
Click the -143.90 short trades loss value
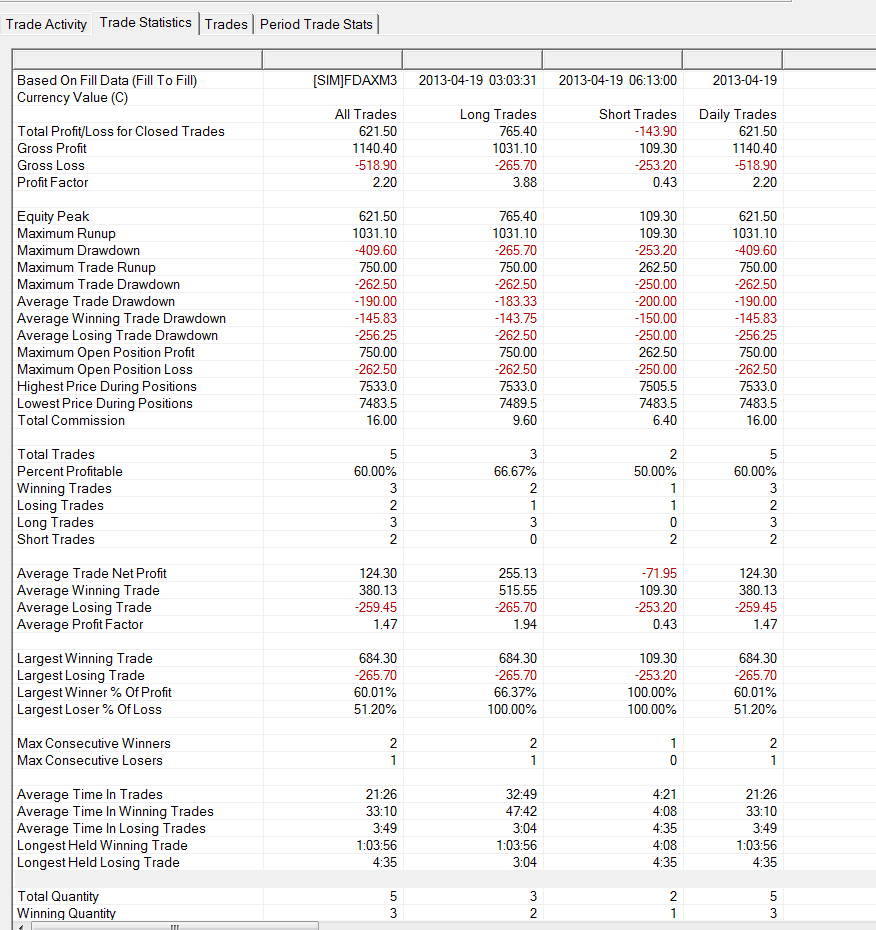click(655, 132)
